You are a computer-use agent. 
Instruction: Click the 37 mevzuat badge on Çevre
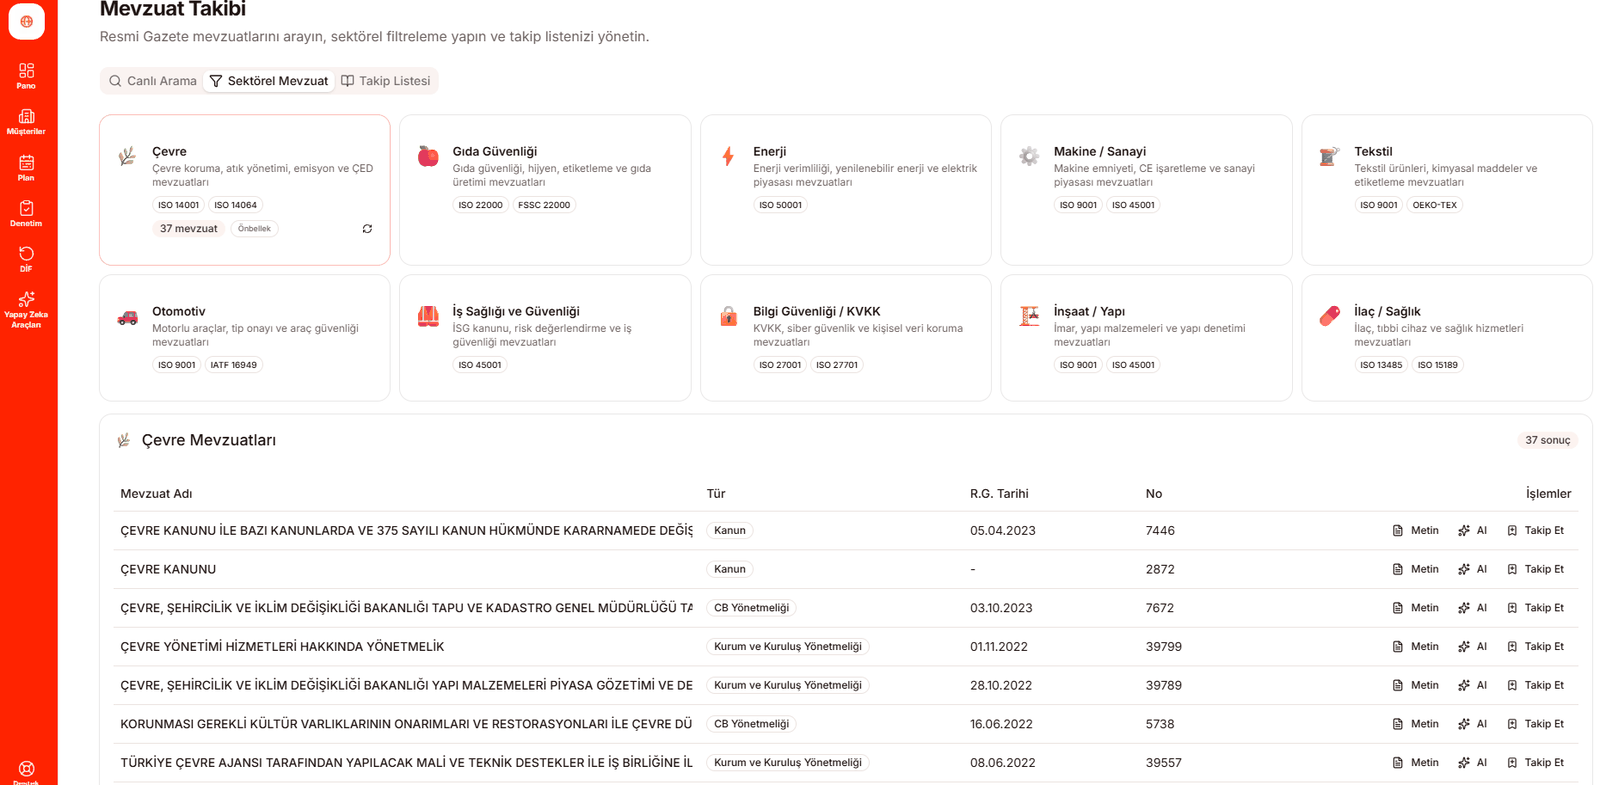189,229
